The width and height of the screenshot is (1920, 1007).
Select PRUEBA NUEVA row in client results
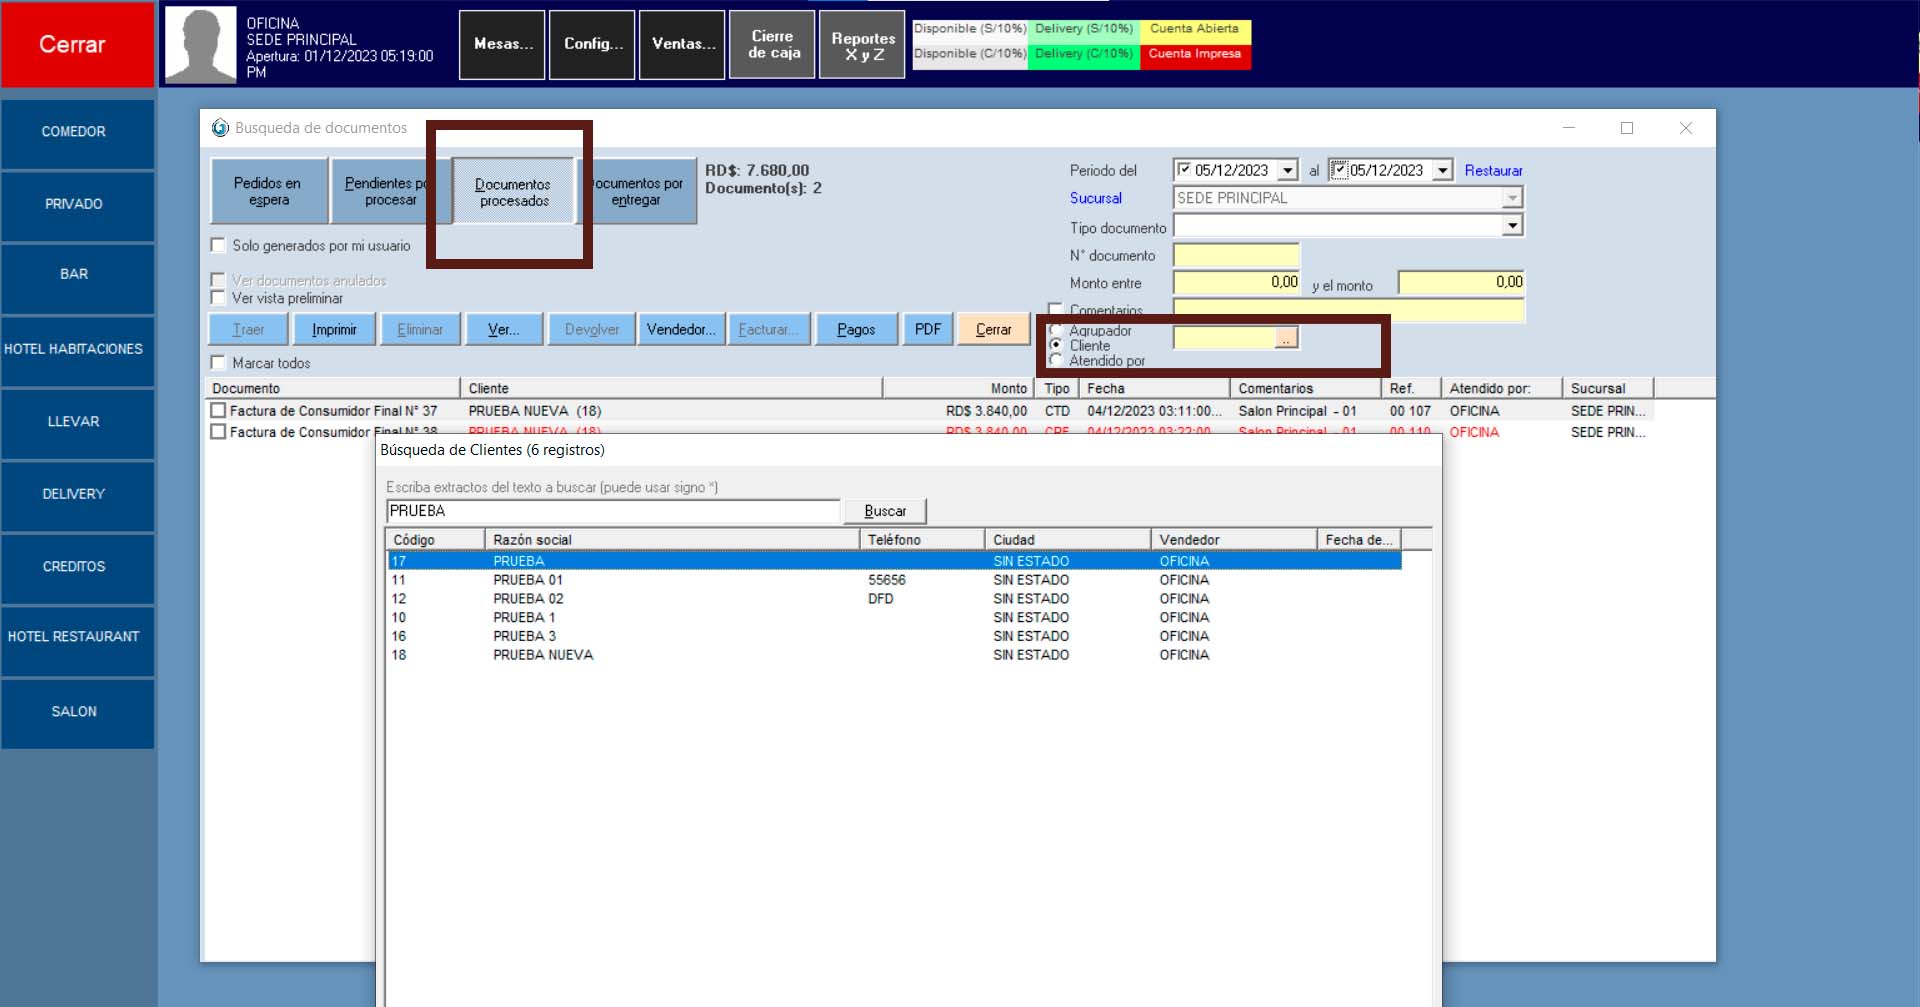pos(543,655)
